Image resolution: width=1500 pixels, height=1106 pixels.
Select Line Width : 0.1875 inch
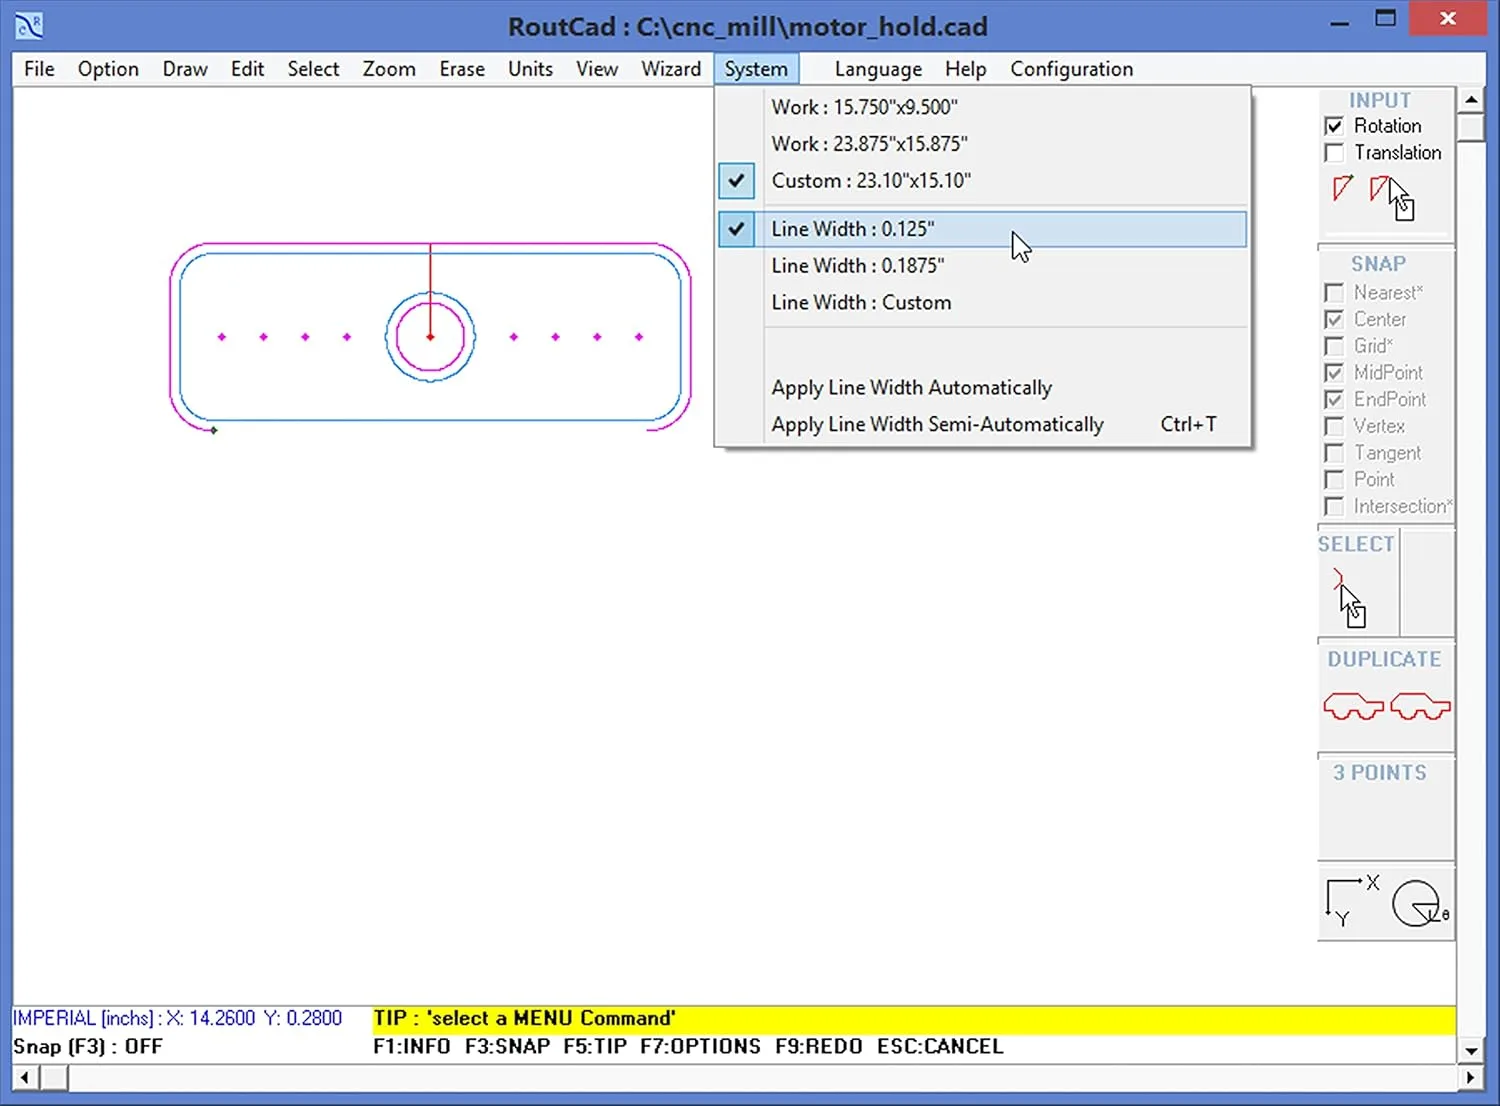tap(857, 265)
